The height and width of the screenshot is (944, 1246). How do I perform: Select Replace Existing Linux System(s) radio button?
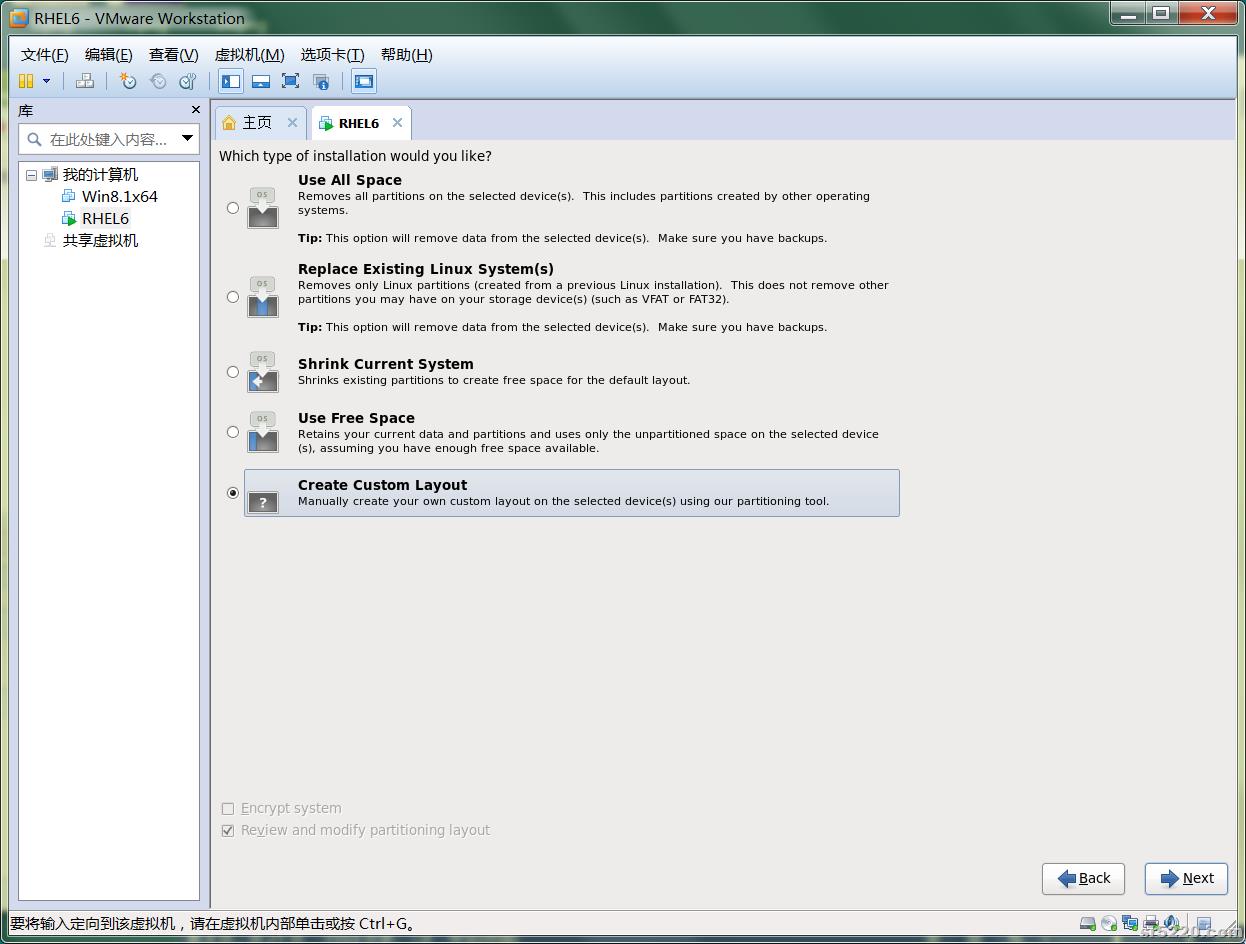233,297
